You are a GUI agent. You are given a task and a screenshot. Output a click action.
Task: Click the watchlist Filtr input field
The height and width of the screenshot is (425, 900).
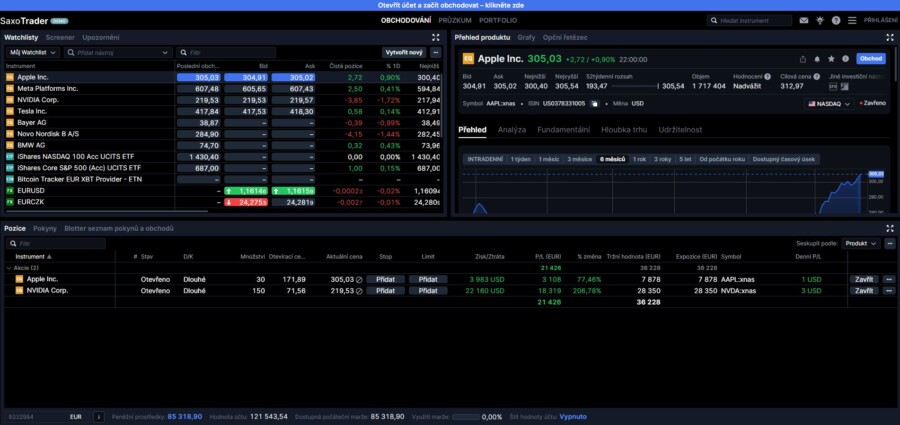226,52
